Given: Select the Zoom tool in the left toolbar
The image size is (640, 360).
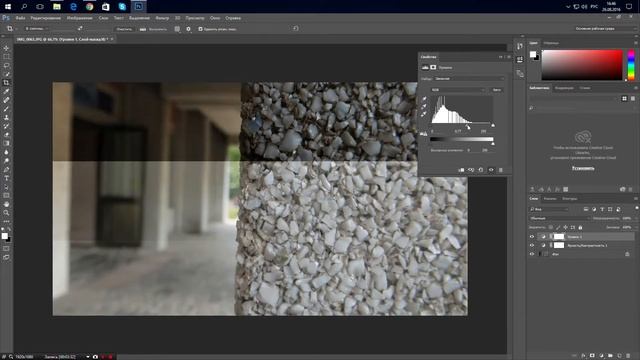Looking at the screenshot, I should (6, 213).
